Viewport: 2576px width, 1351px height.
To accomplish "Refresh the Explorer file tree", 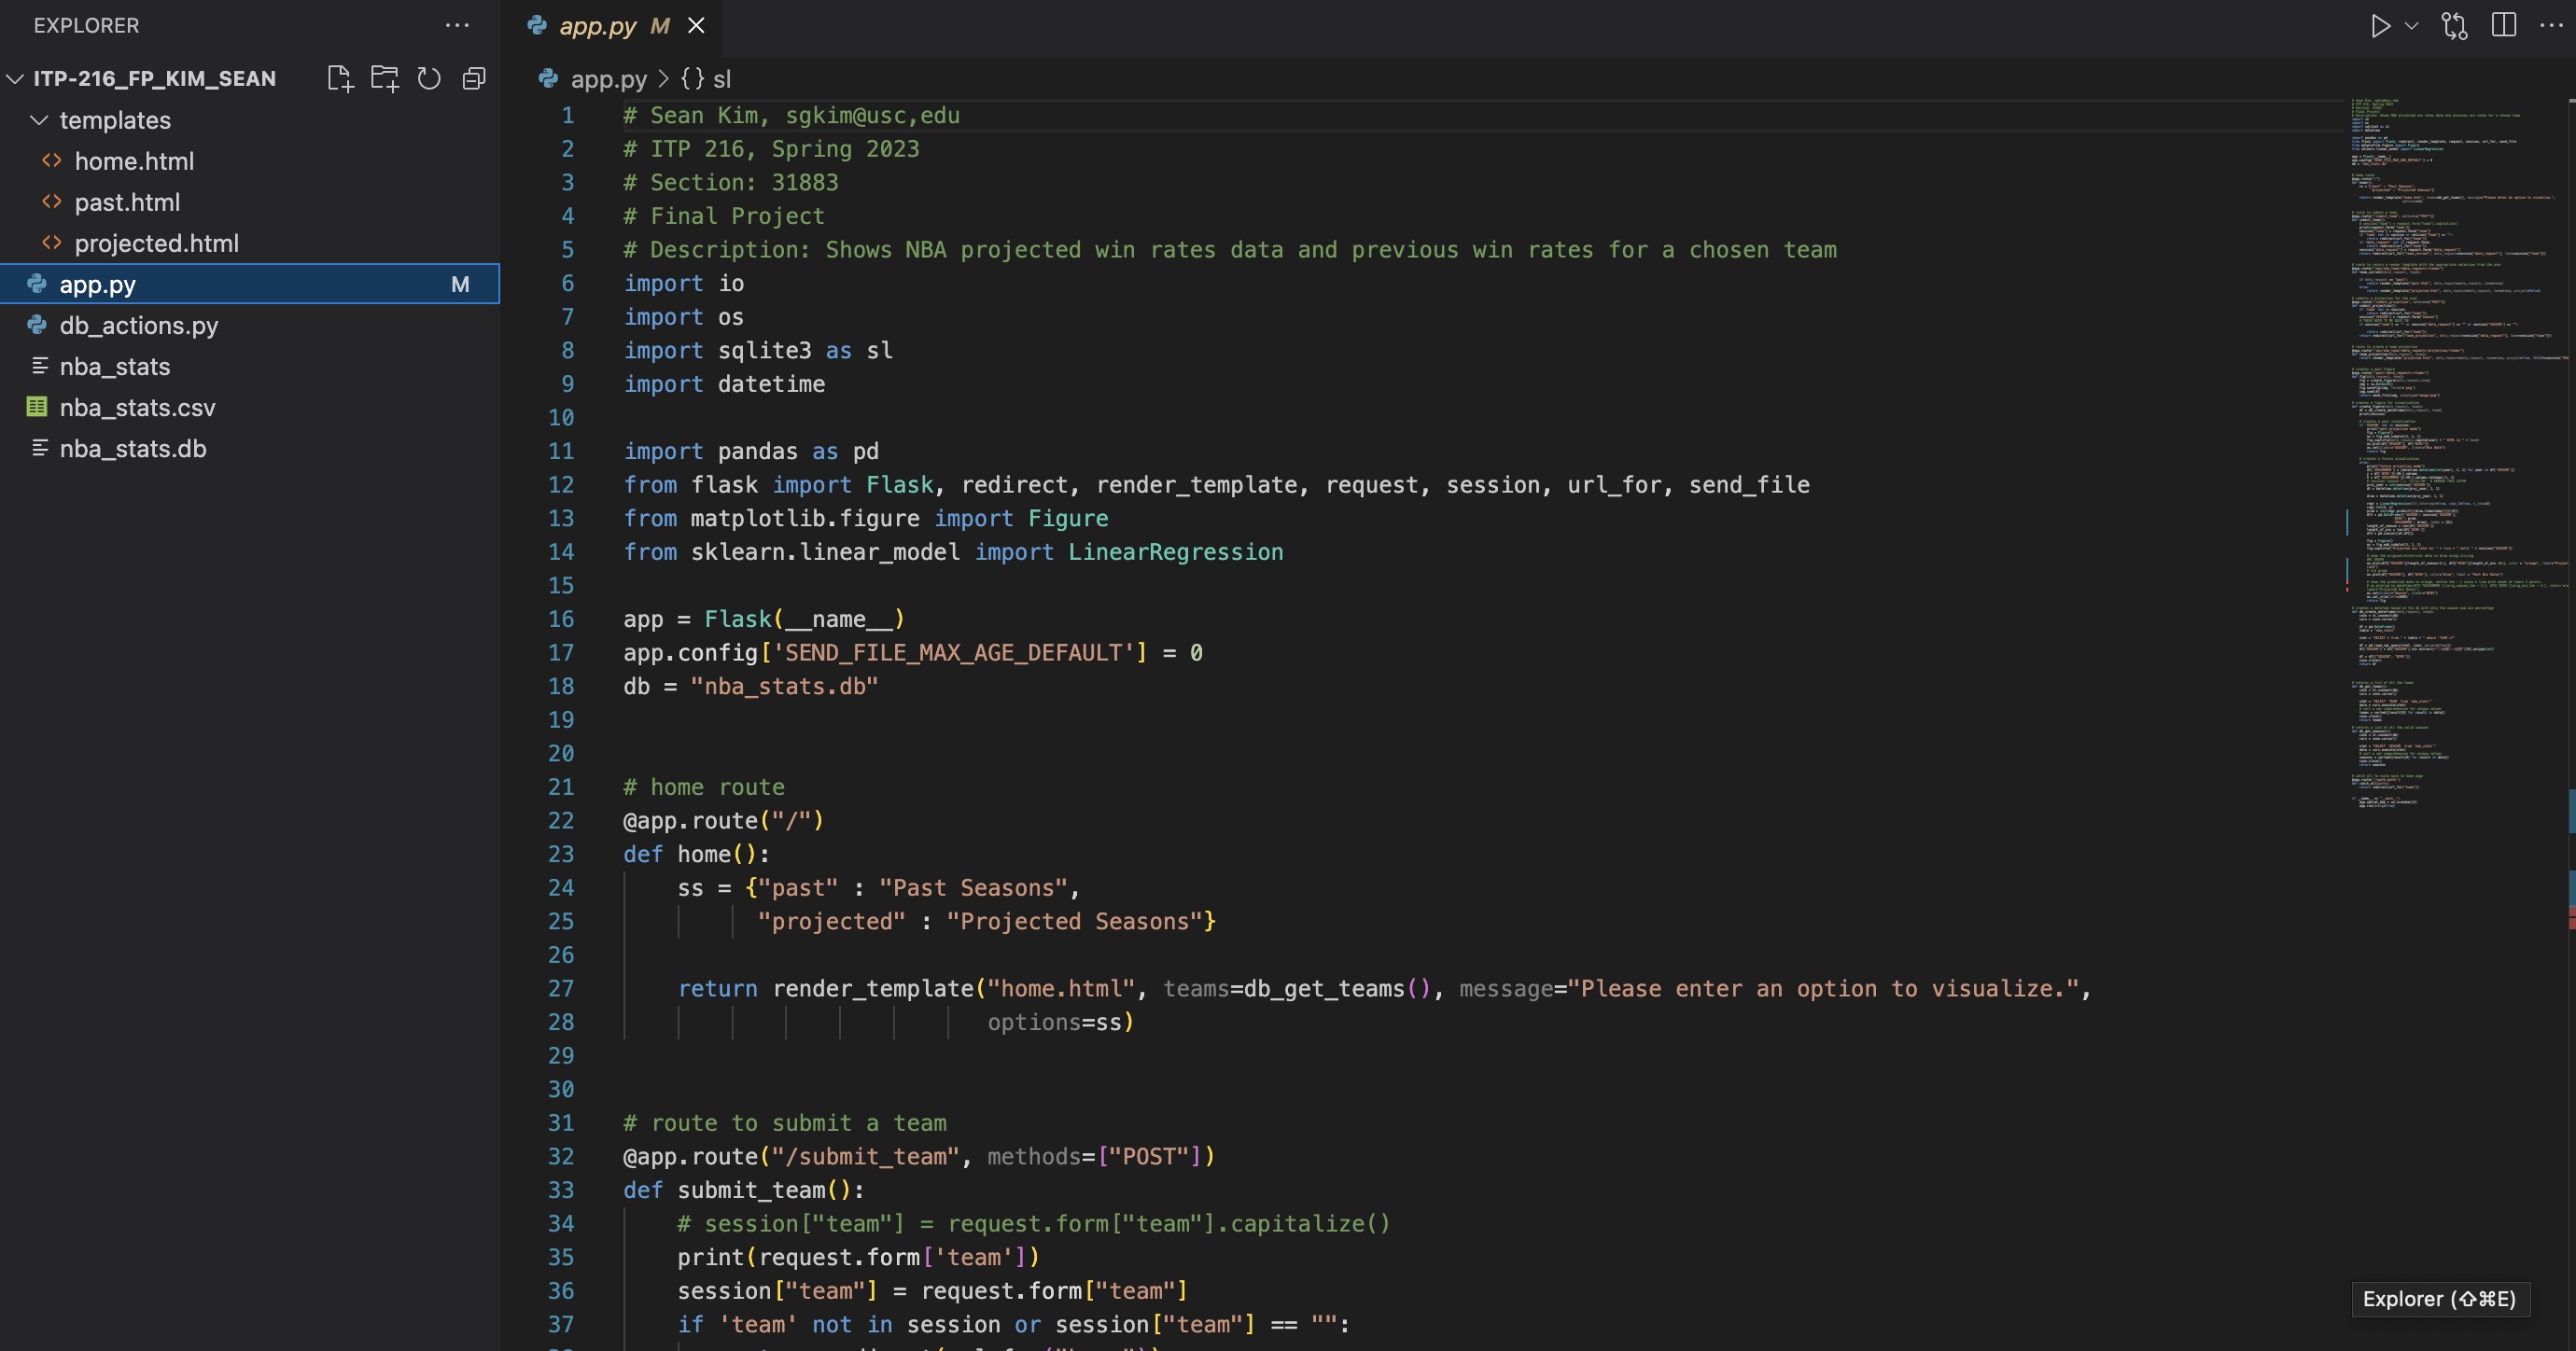I will coord(429,78).
